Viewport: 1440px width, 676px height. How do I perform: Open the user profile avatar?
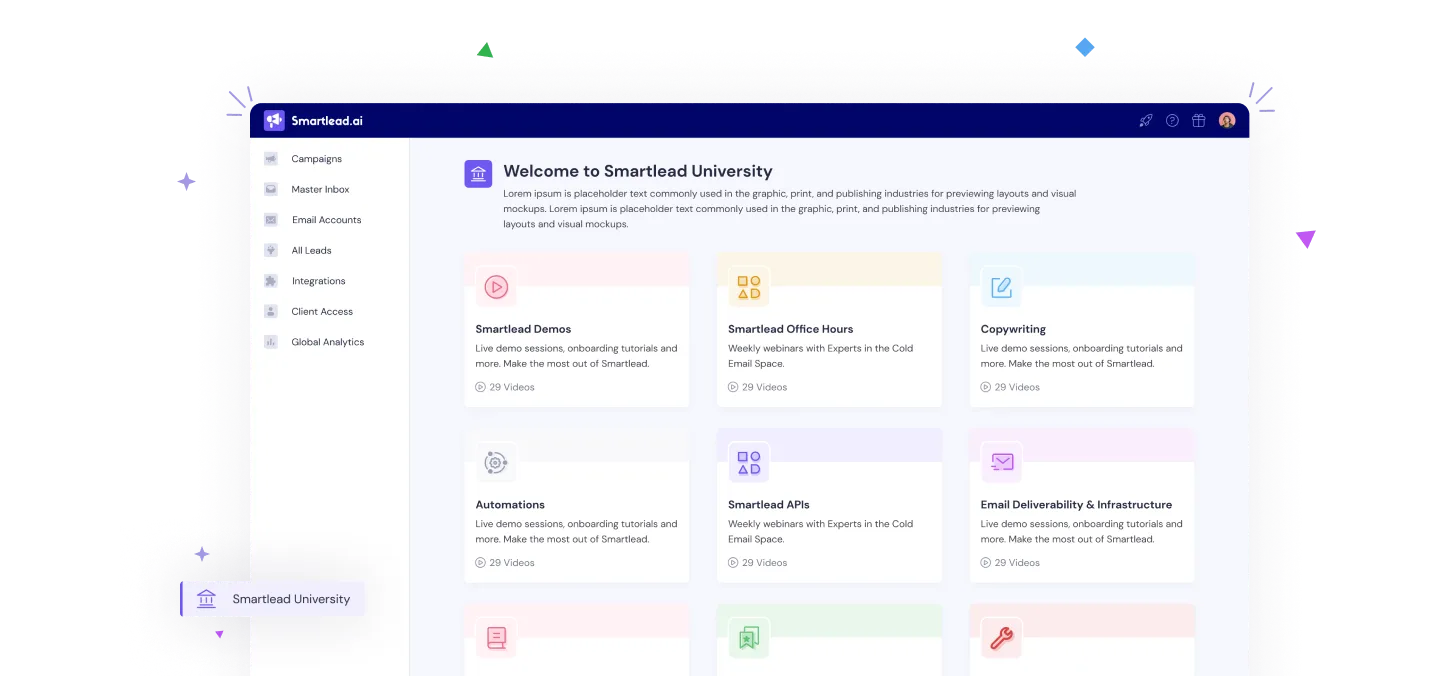1227,120
